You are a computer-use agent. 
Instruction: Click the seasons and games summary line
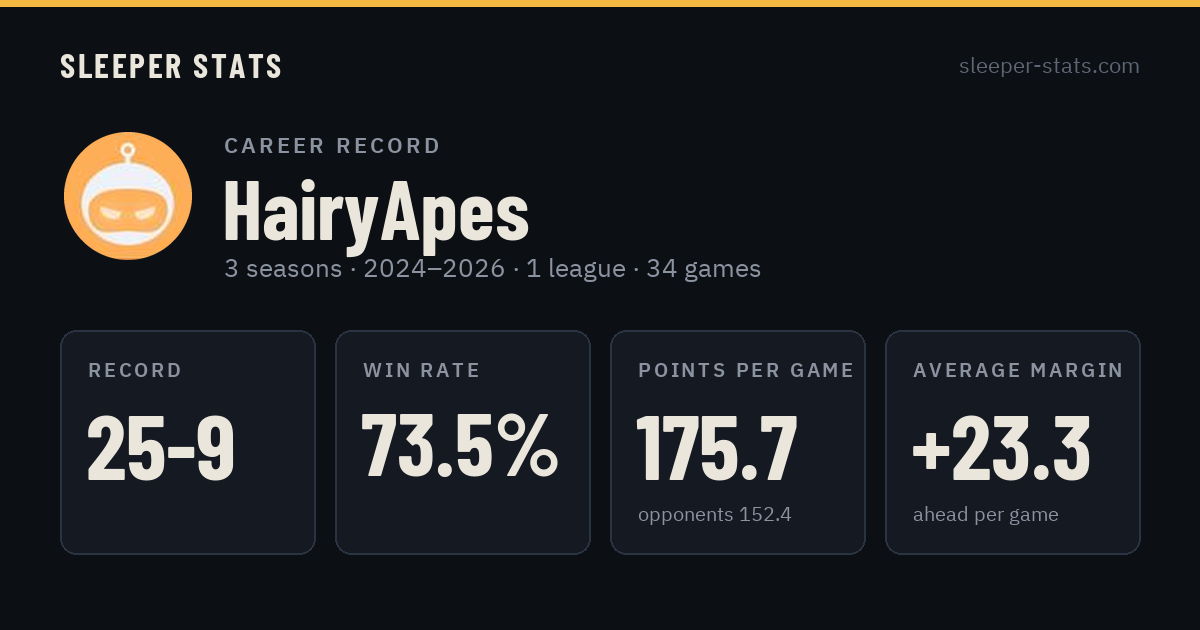493,269
